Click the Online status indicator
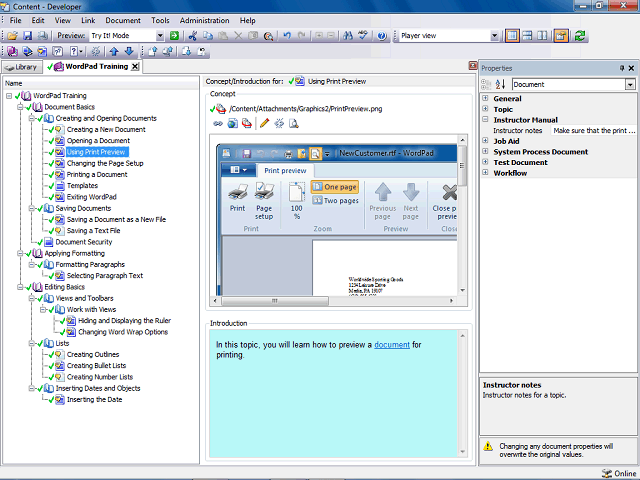The height and width of the screenshot is (480, 640). [x=619, y=473]
